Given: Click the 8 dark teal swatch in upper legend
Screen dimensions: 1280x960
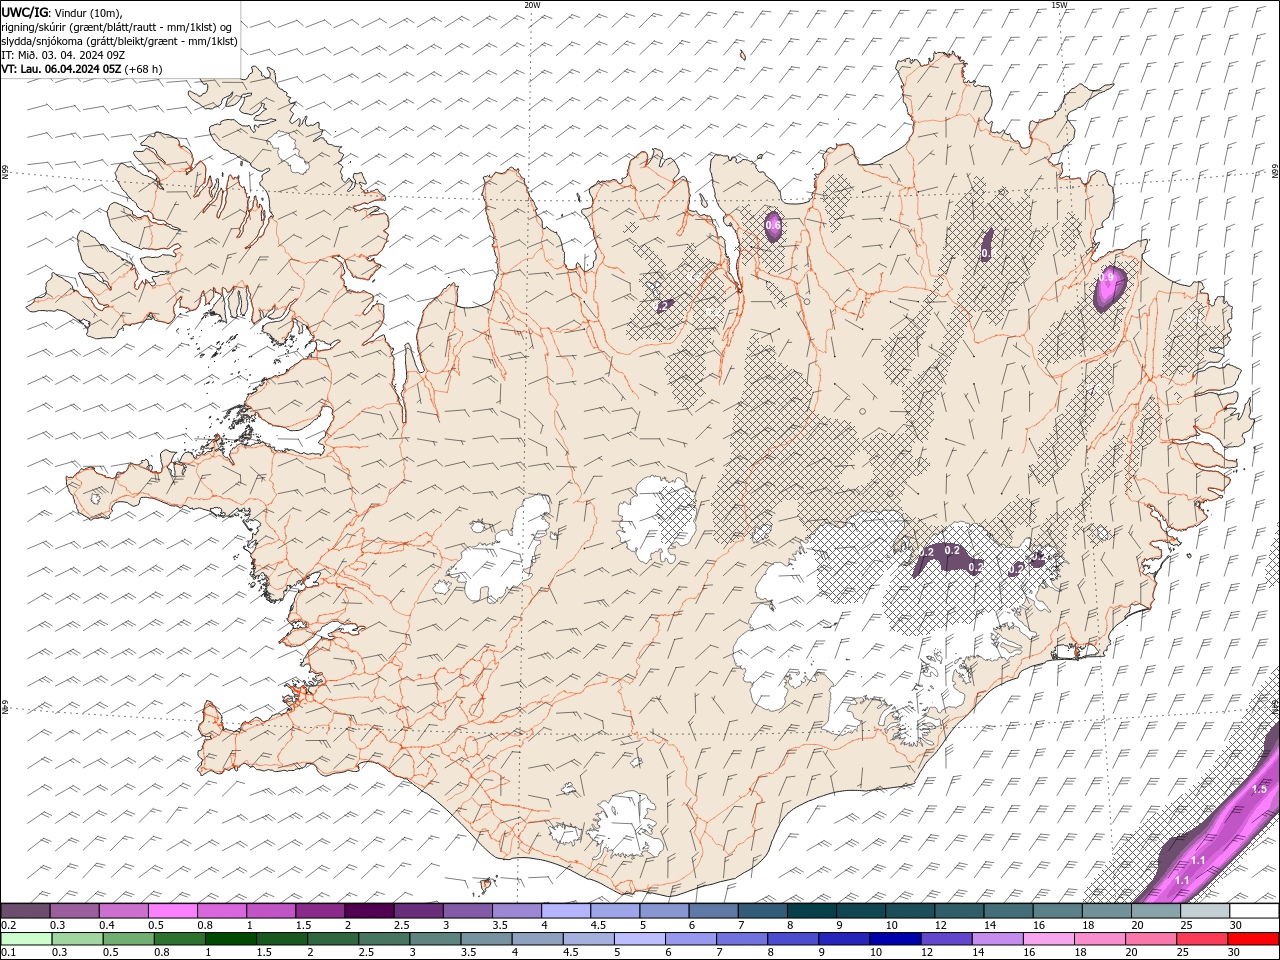Looking at the screenshot, I should 810,911.
